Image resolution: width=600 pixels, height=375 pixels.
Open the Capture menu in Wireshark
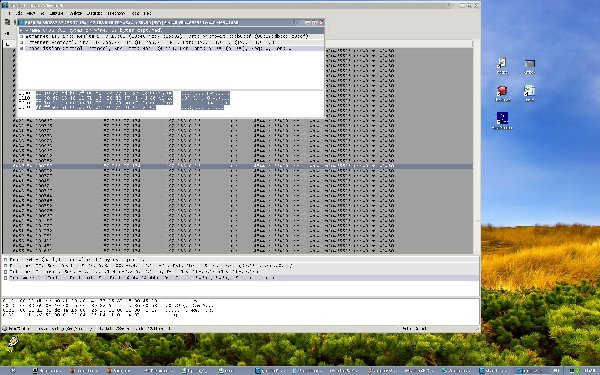tap(56, 13)
